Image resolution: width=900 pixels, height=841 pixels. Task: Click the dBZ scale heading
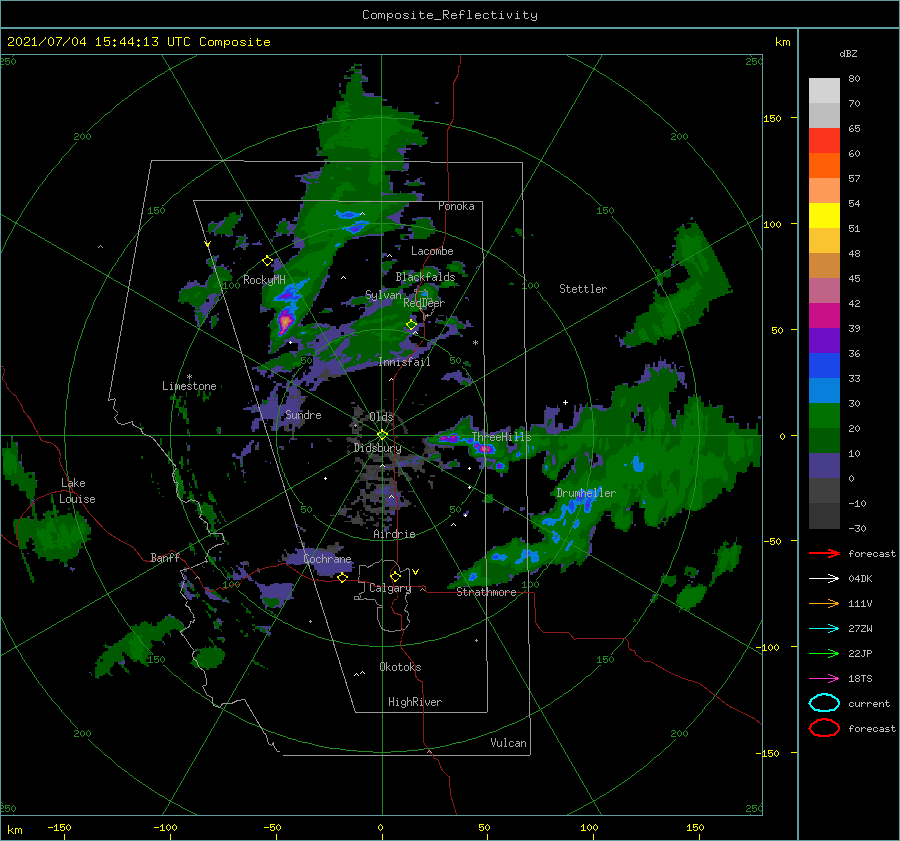848,54
